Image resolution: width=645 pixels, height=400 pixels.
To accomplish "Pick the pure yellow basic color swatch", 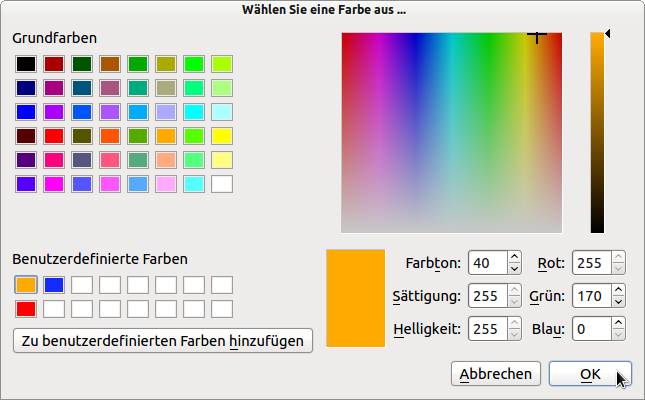I will point(222,136).
